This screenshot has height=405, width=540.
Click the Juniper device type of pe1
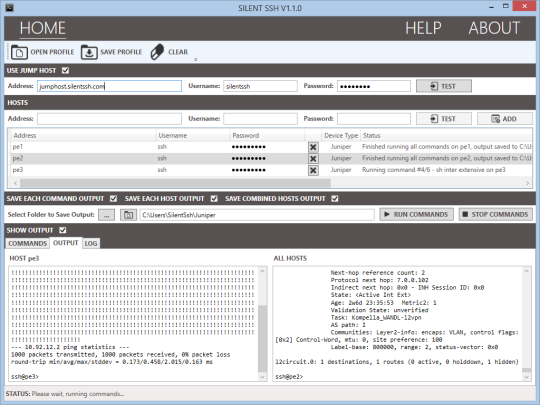tap(341, 147)
